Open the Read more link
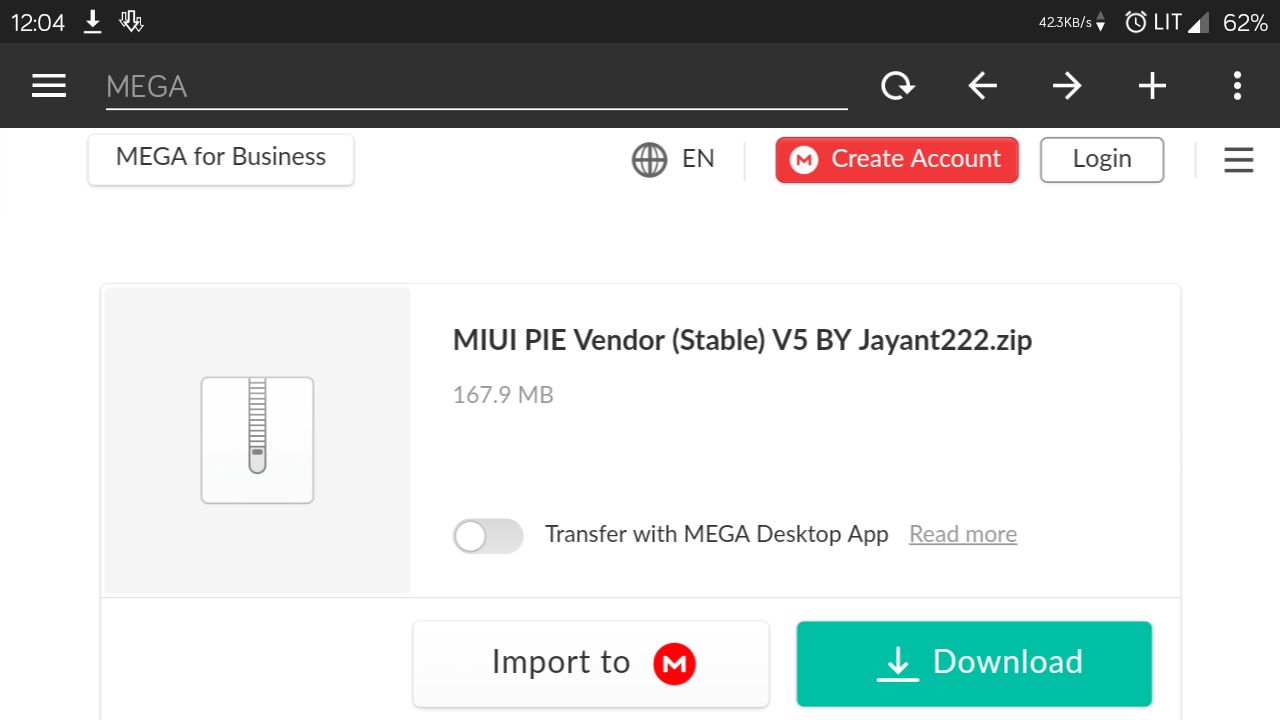 point(963,534)
